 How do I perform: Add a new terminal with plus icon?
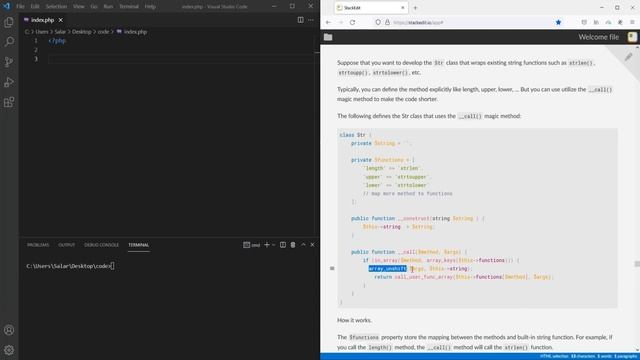pyautogui.click(x=267, y=245)
